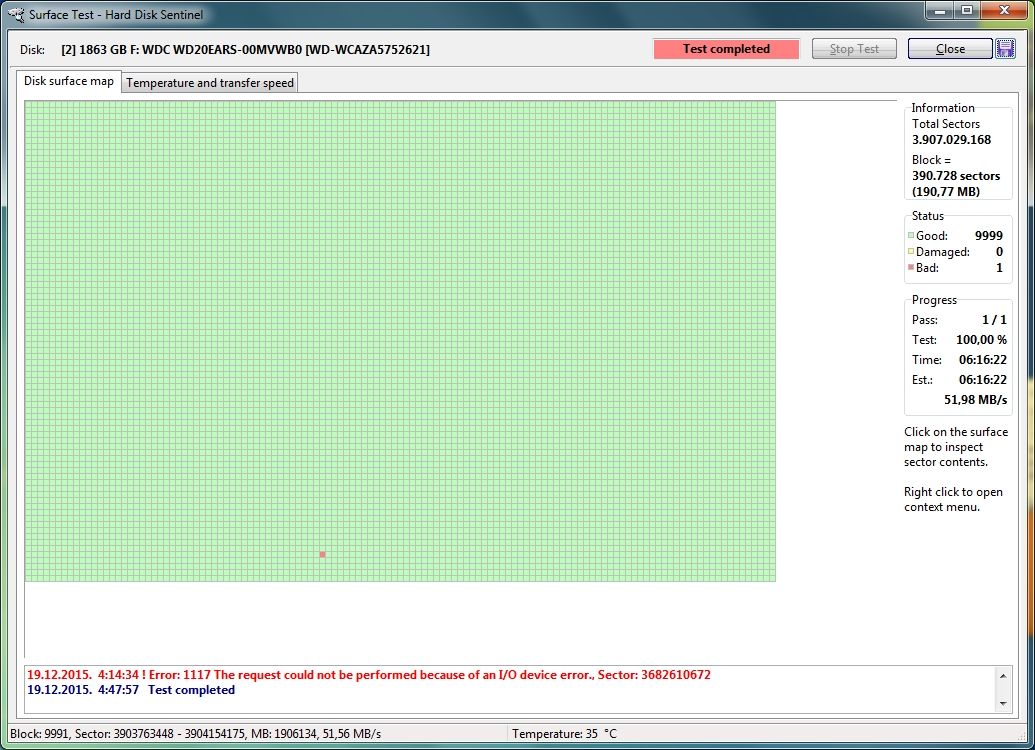Image resolution: width=1035 pixels, height=750 pixels.
Task: Click the Bad count value 1
Action: (x=999, y=268)
